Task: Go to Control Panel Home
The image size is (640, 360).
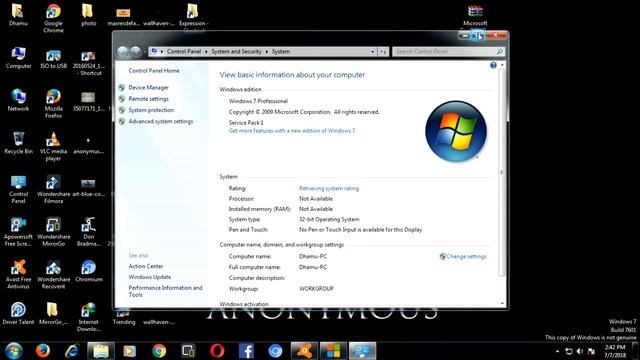Action: pos(154,71)
